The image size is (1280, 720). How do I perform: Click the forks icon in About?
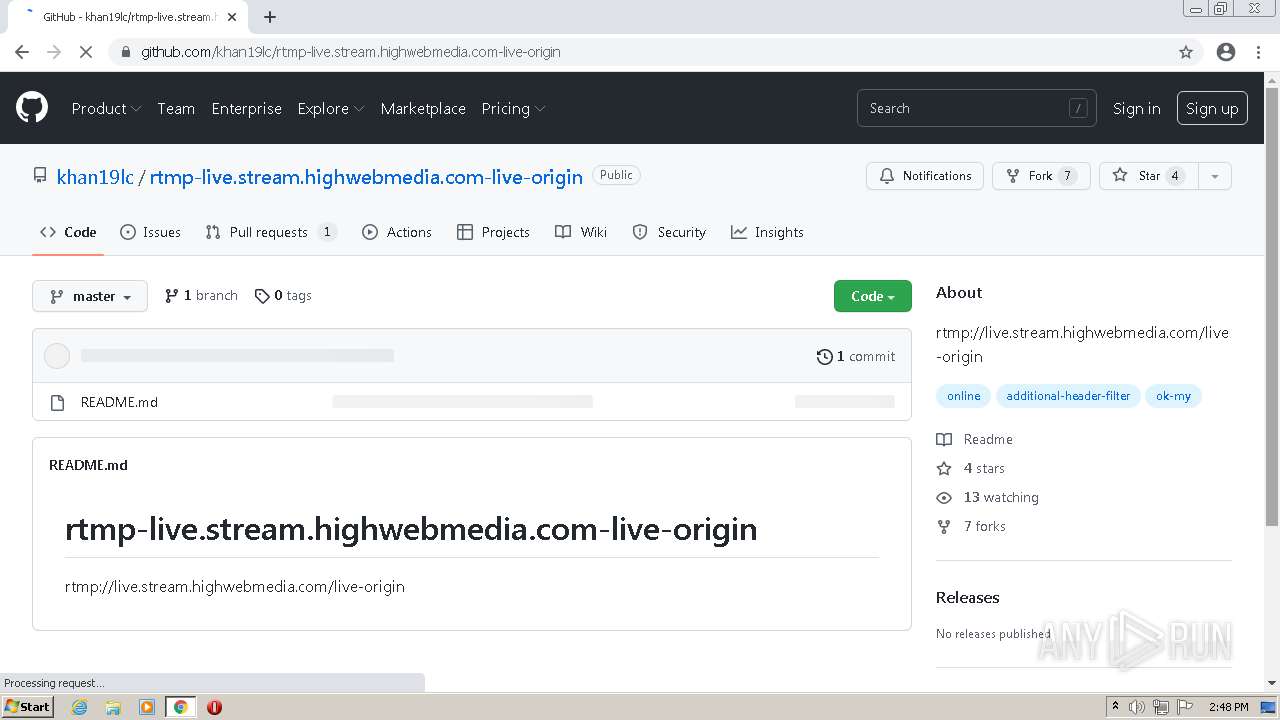click(x=944, y=526)
